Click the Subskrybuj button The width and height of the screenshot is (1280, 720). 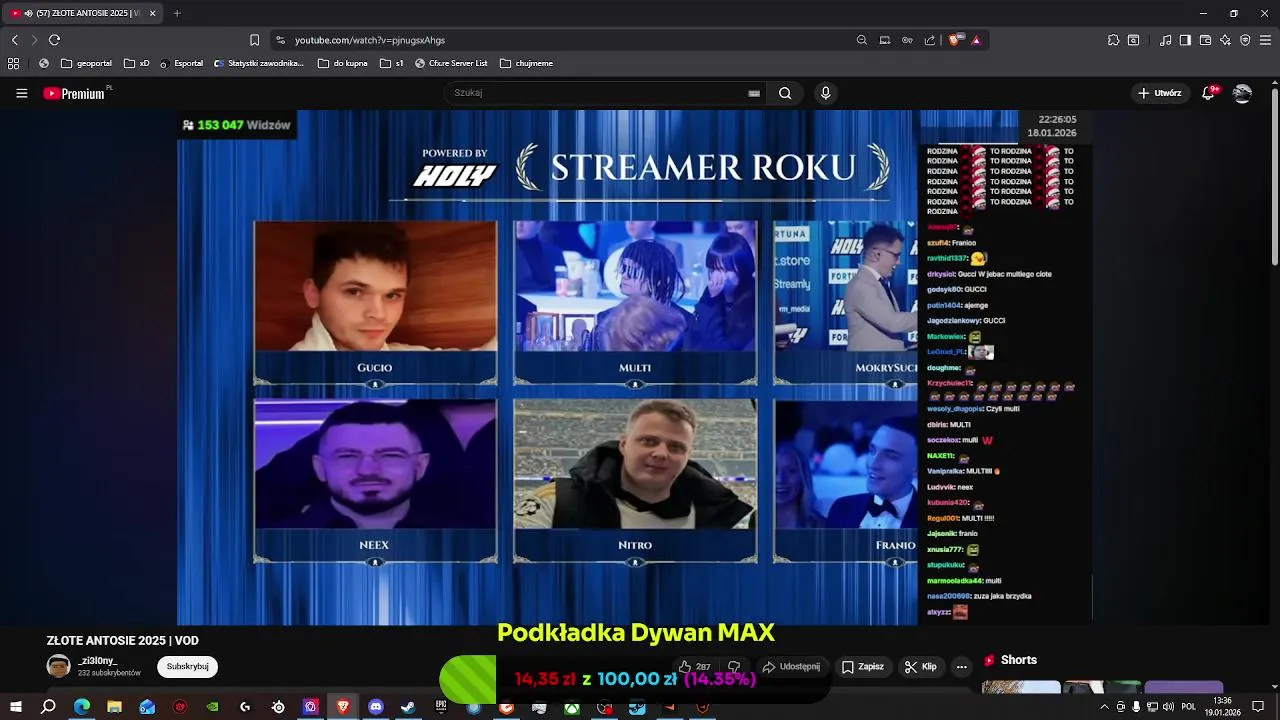(187, 667)
